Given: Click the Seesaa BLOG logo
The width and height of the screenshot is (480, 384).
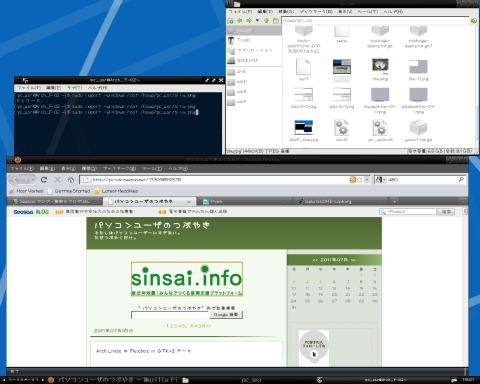Looking at the screenshot, I should click(x=31, y=212).
